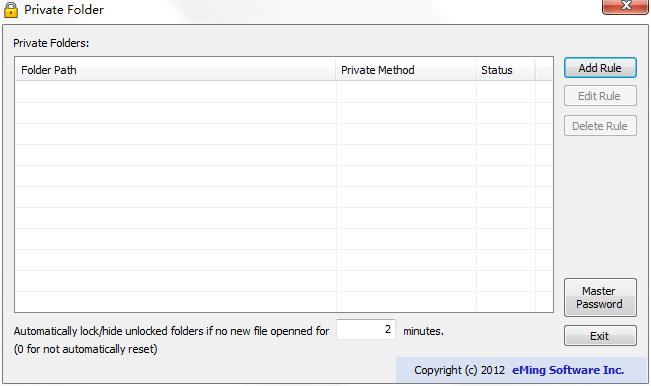The width and height of the screenshot is (651, 386).
Task: Sort by the Folder Path column header
Action: pyautogui.click(x=175, y=70)
